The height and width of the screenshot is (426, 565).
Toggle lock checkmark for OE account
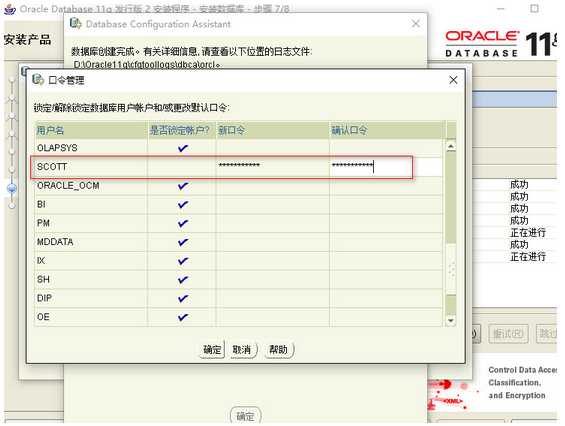tap(183, 317)
